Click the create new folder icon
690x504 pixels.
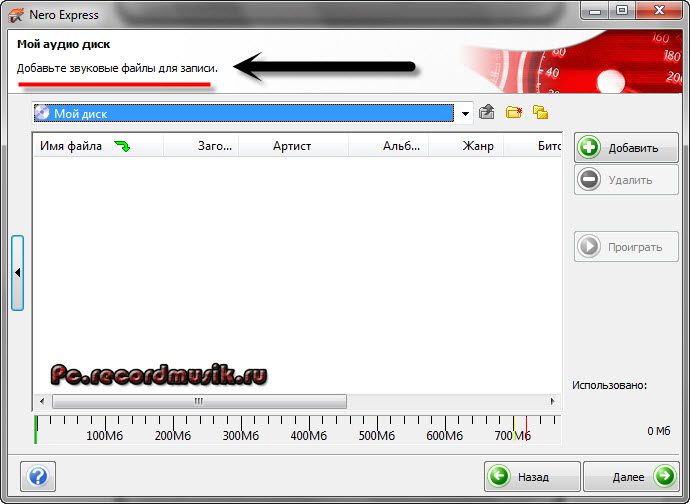pyautogui.click(x=514, y=112)
